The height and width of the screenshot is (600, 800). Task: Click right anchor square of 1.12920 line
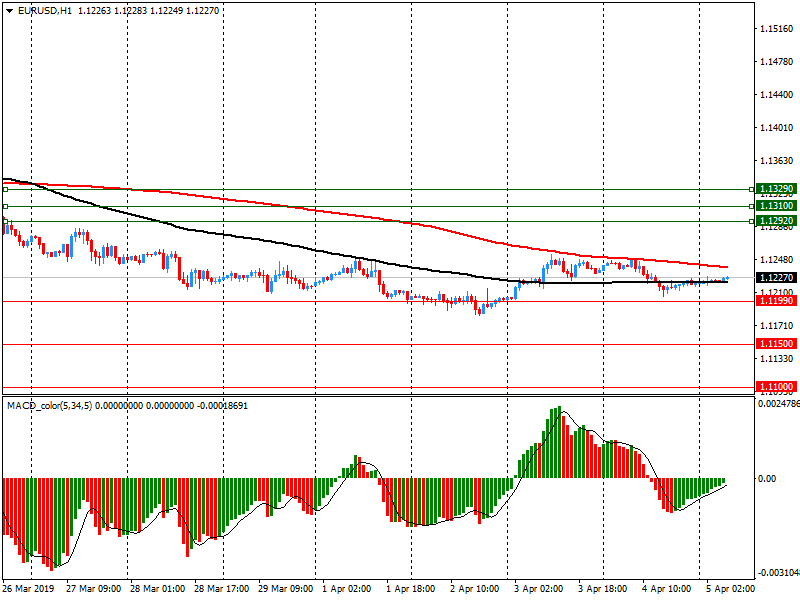(751, 221)
